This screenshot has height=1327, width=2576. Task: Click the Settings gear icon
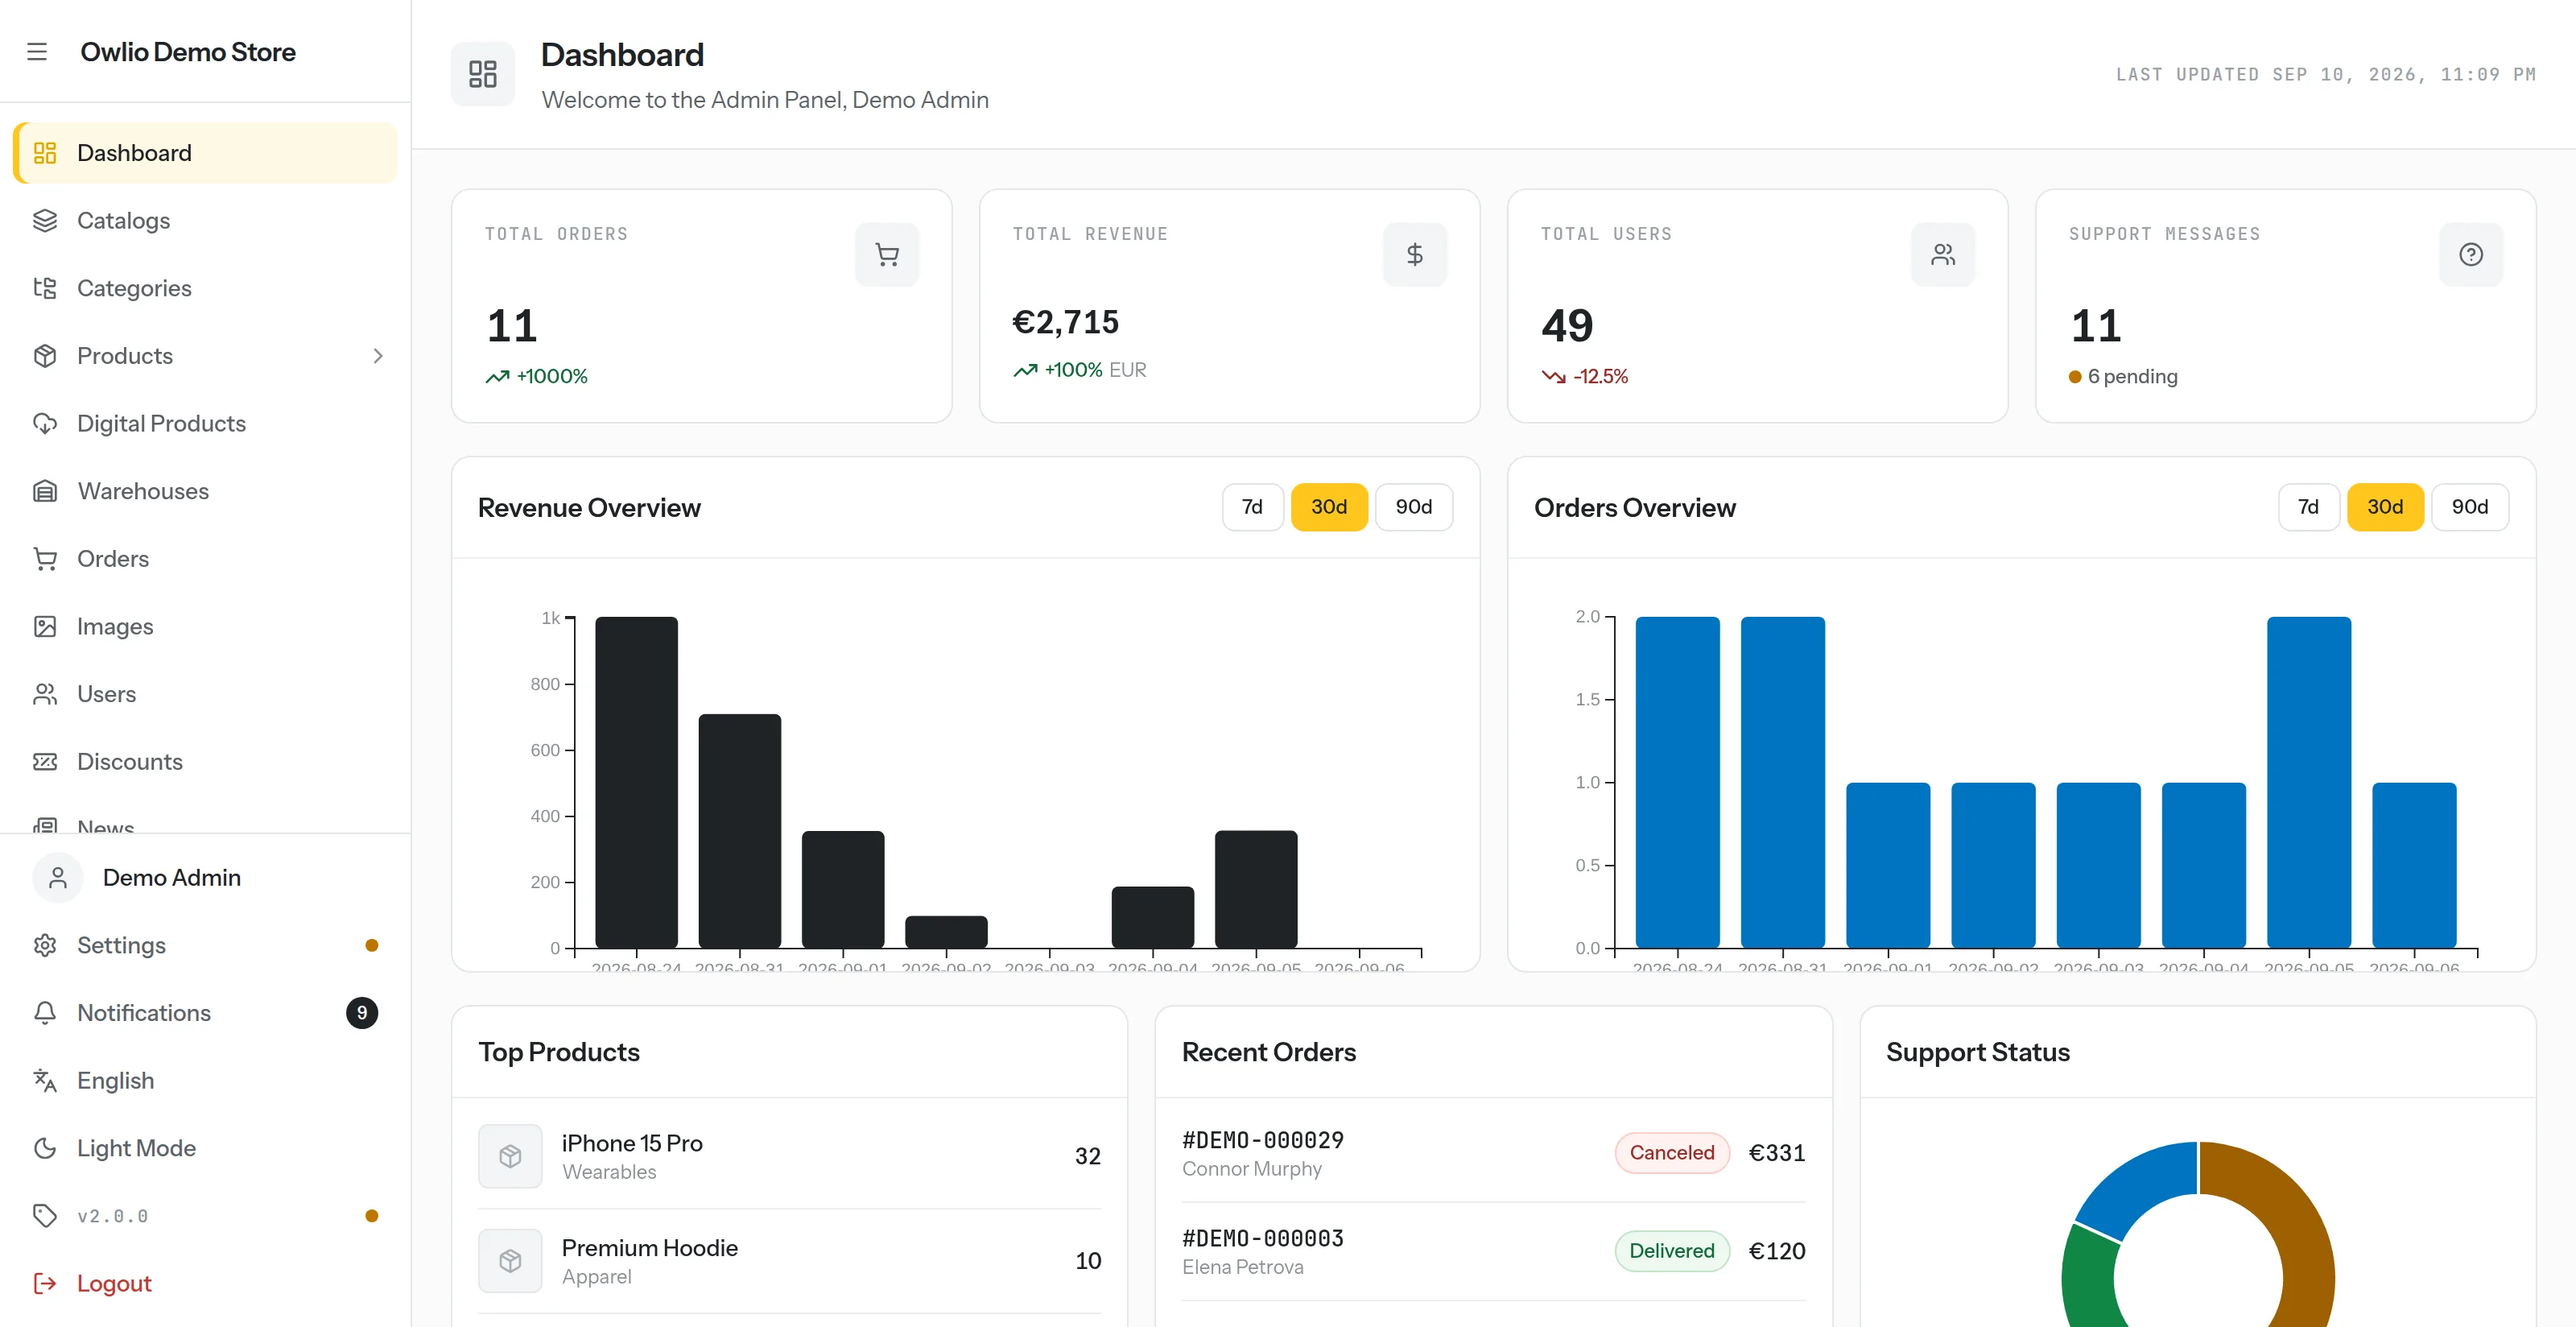(45, 945)
